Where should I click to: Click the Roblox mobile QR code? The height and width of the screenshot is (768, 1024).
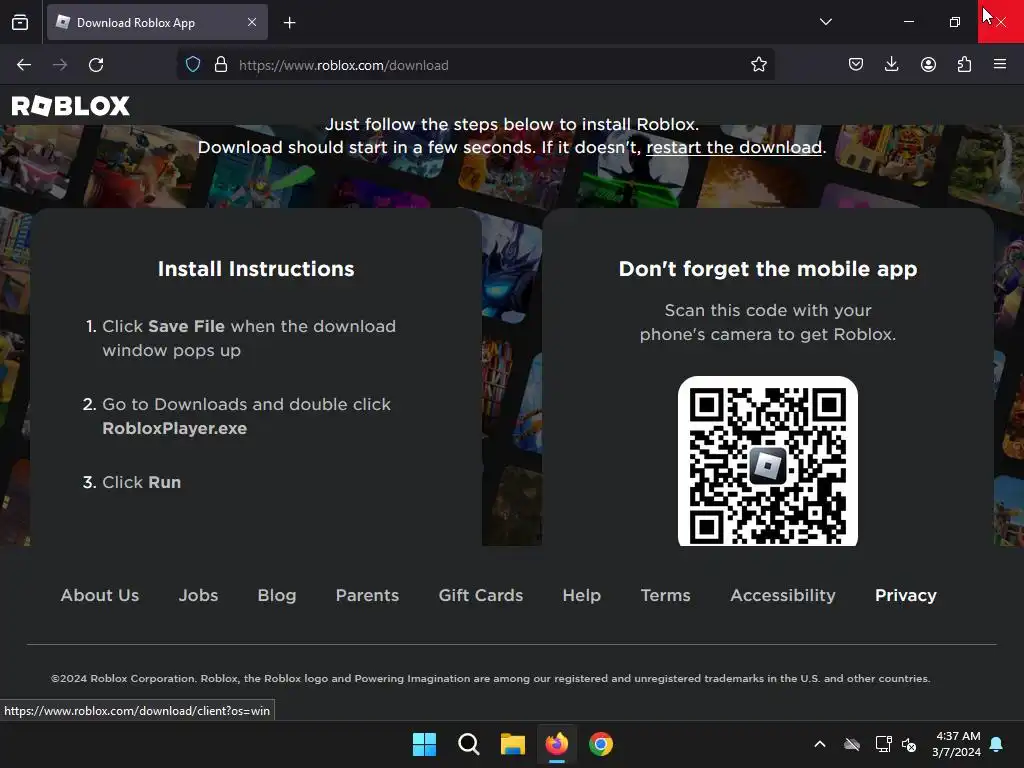click(x=768, y=461)
